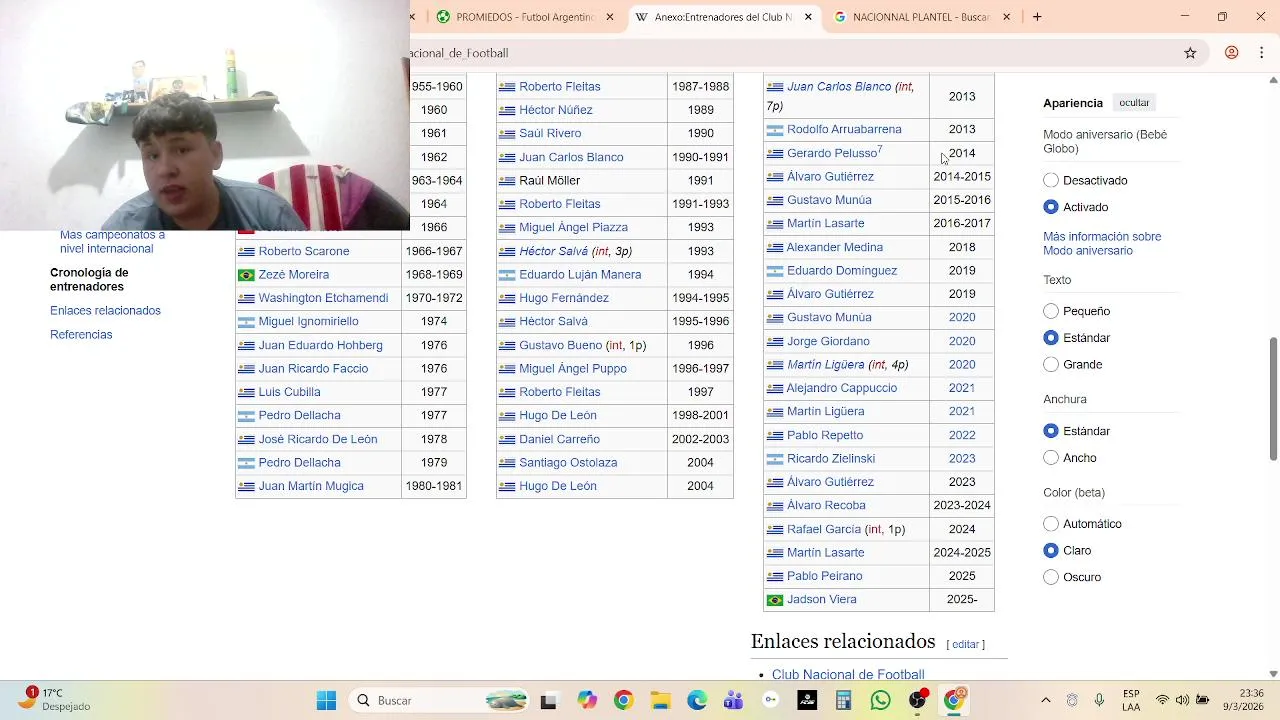The width and height of the screenshot is (1280, 720).
Task: Open a new browser tab
Action: point(1037,17)
